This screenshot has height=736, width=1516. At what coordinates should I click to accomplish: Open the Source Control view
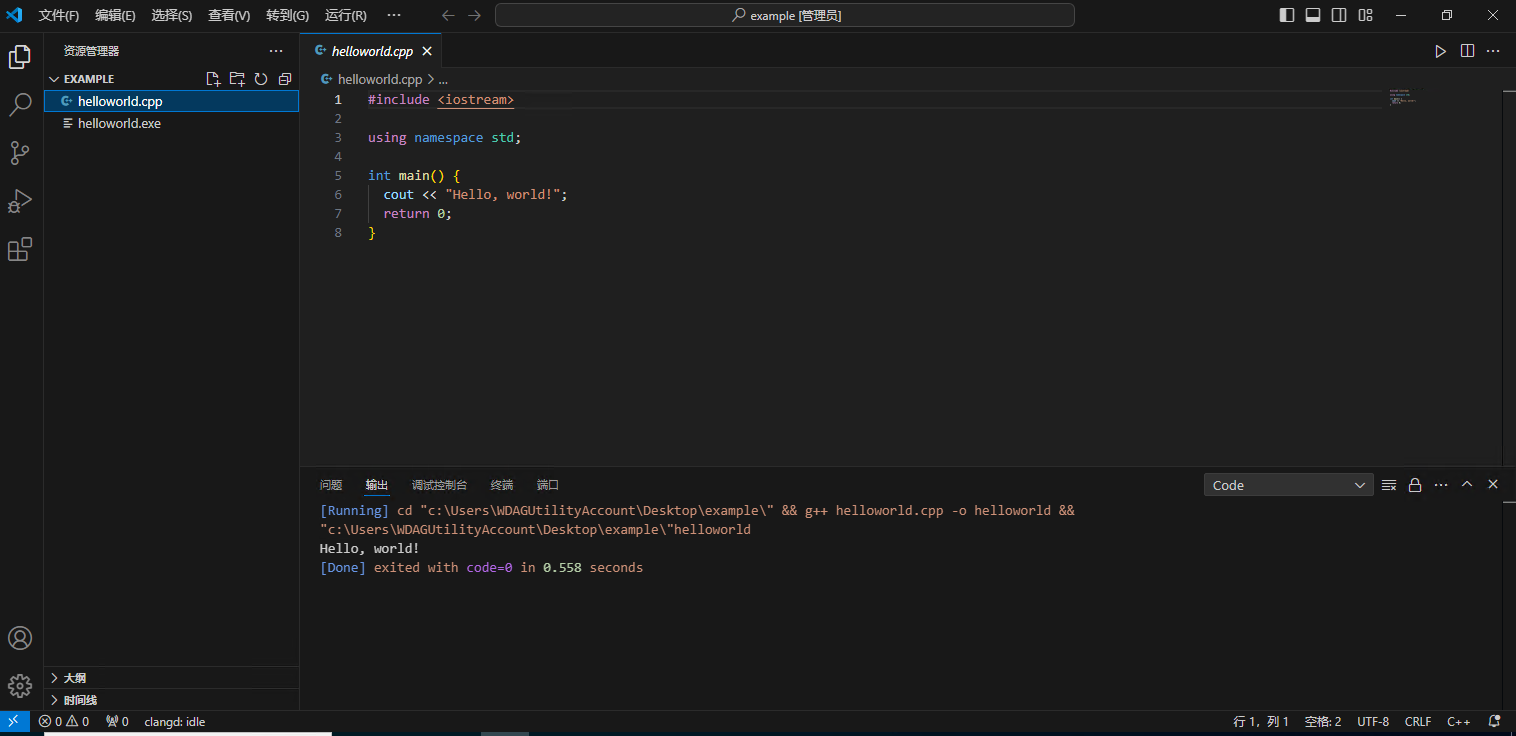coord(20,153)
